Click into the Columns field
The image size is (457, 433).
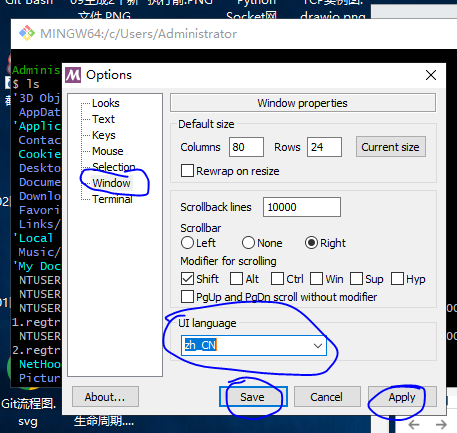click(x=246, y=147)
